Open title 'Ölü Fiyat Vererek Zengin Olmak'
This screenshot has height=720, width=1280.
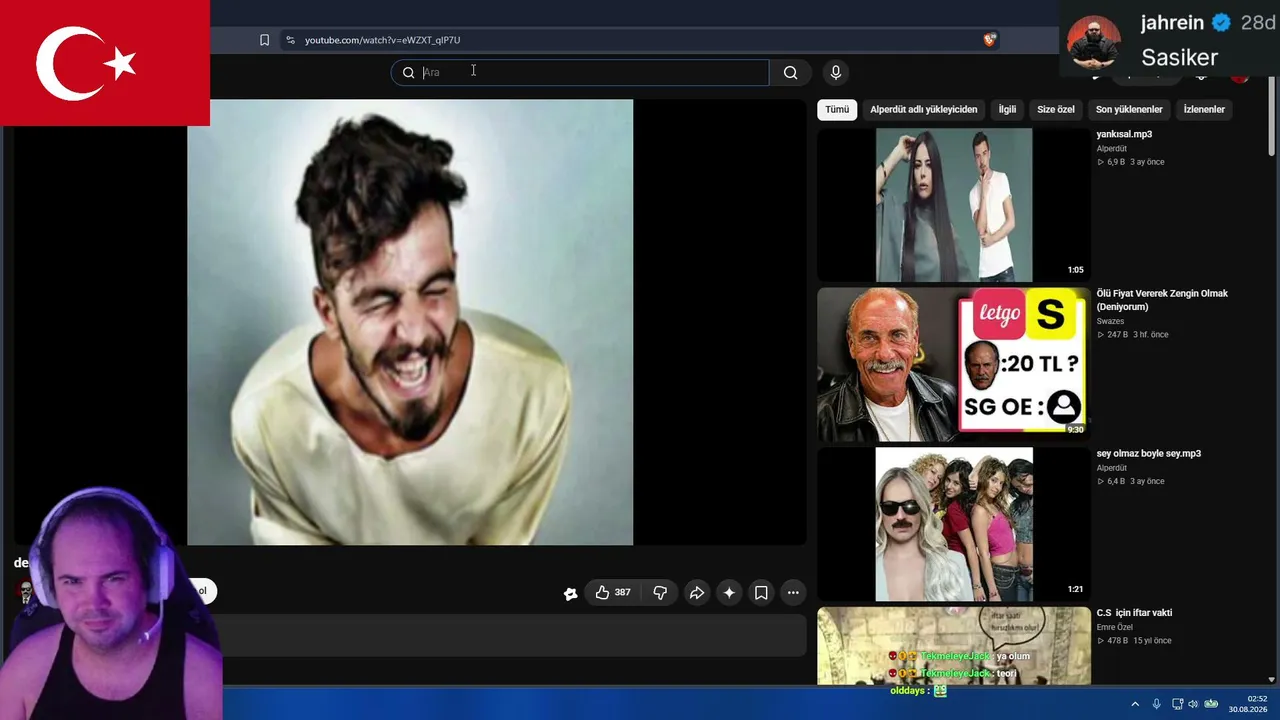pyautogui.click(x=1162, y=300)
